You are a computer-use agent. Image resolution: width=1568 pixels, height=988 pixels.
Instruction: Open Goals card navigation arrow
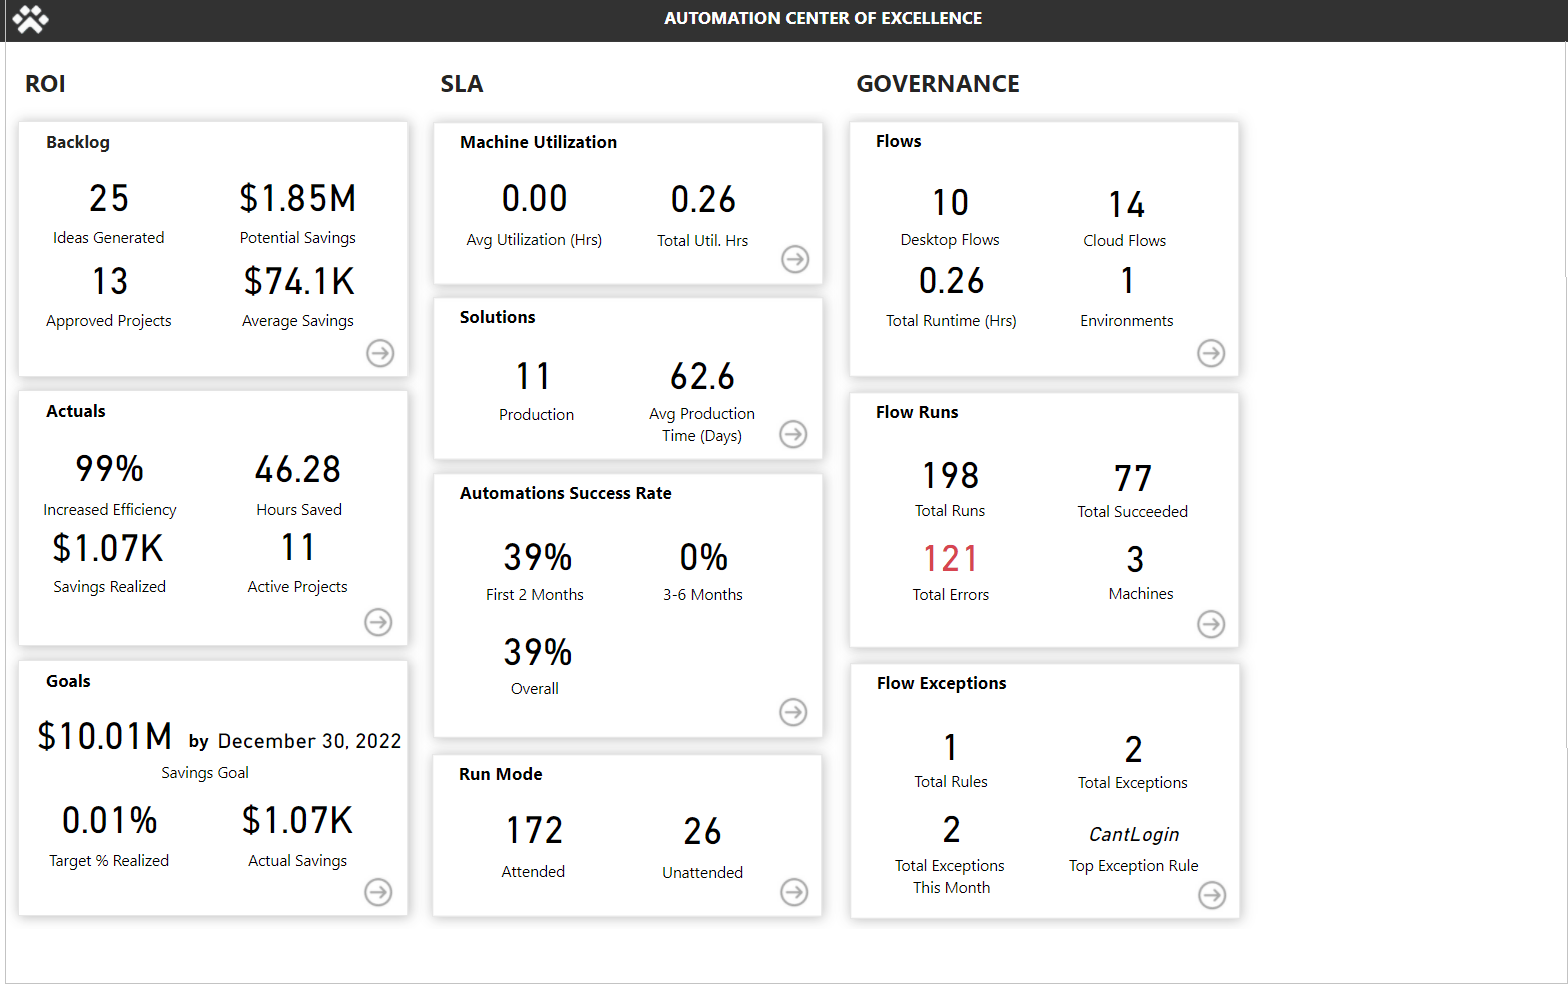378,892
